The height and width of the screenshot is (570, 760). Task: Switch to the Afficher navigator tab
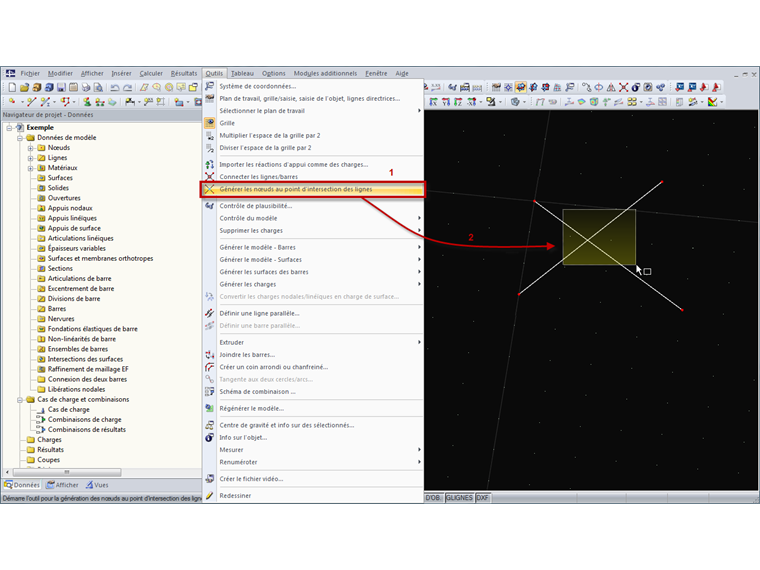[x=62, y=485]
